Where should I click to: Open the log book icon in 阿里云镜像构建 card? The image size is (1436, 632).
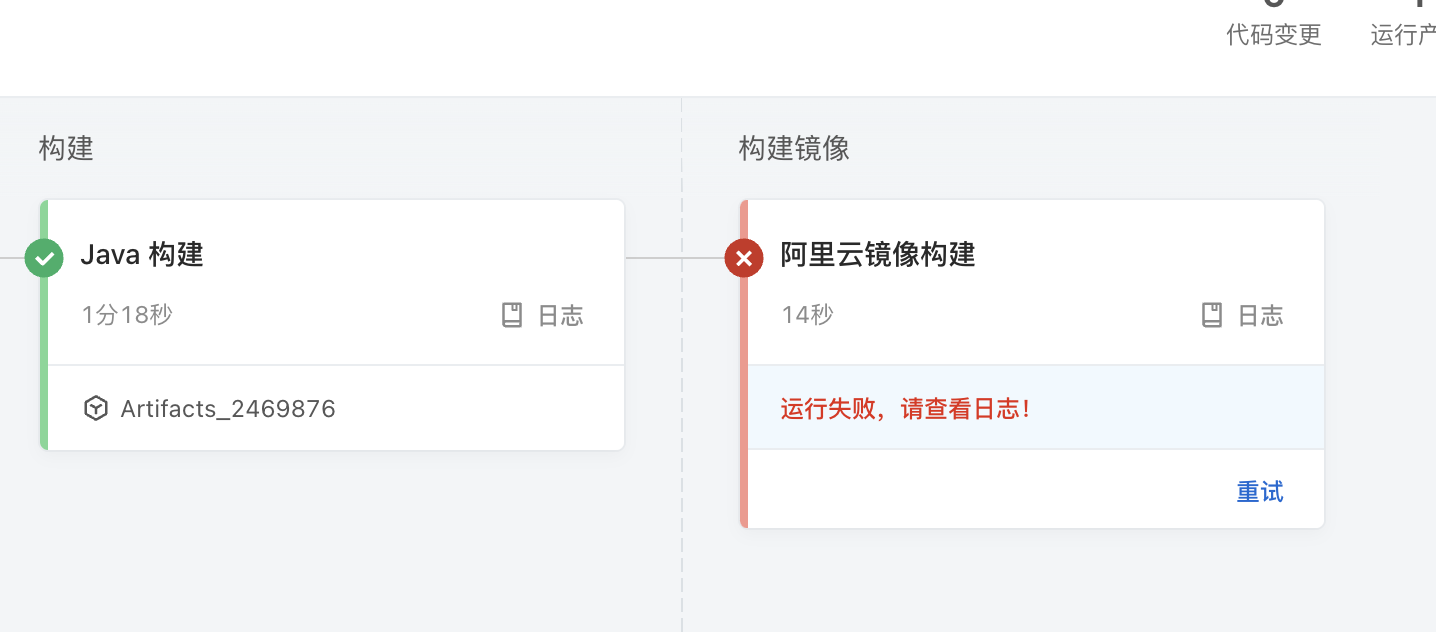1212,316
